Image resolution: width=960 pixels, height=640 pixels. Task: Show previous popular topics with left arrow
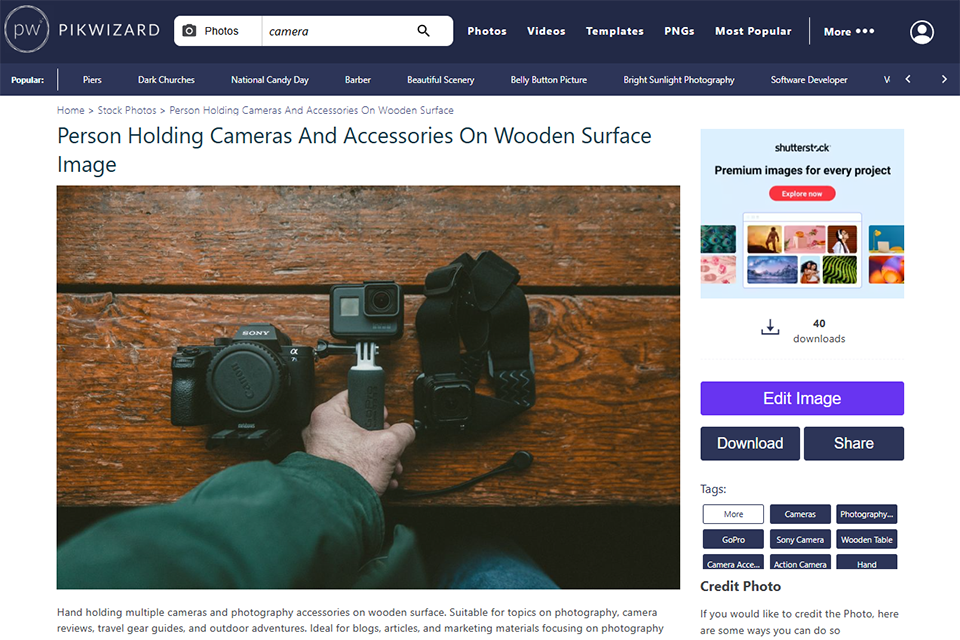908,79
